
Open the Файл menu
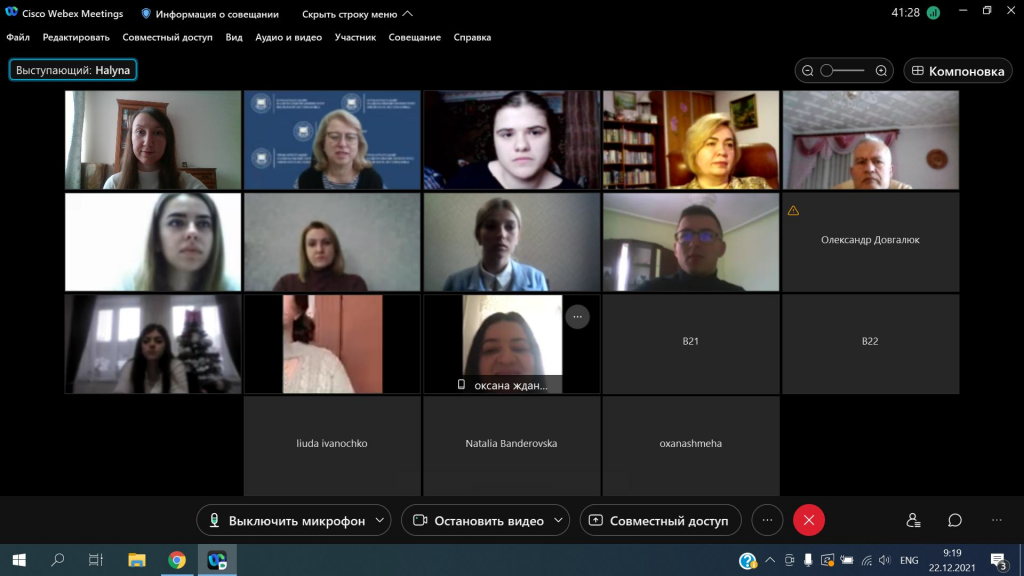18,37
